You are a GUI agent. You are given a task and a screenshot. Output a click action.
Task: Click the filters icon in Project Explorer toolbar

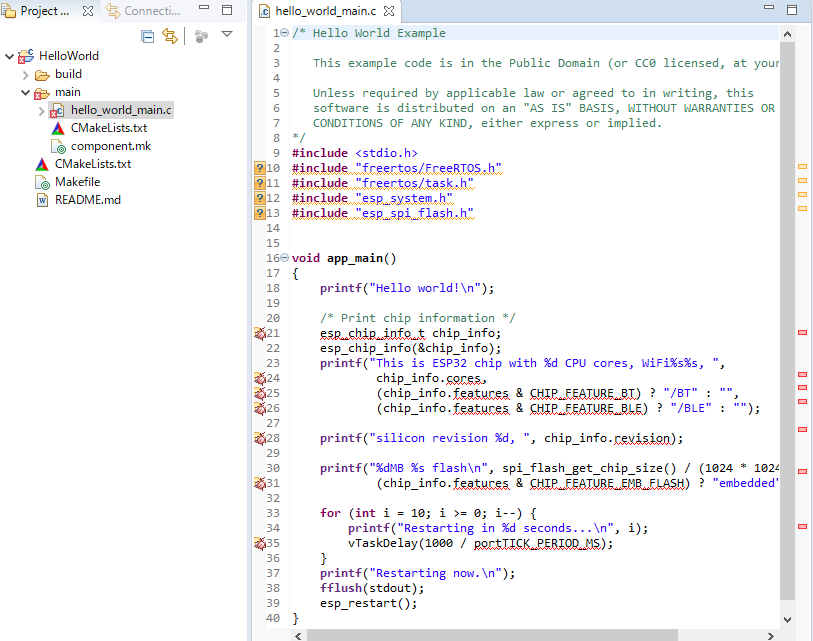pos(201,36)
